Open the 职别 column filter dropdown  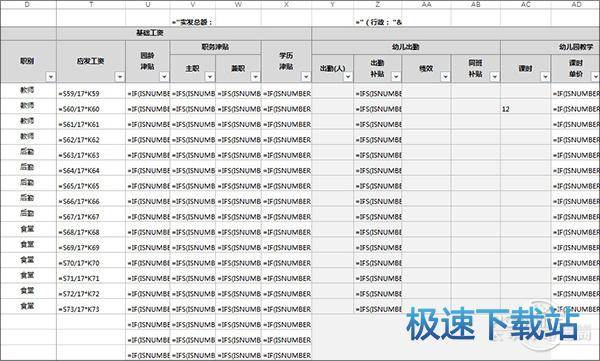51,77
